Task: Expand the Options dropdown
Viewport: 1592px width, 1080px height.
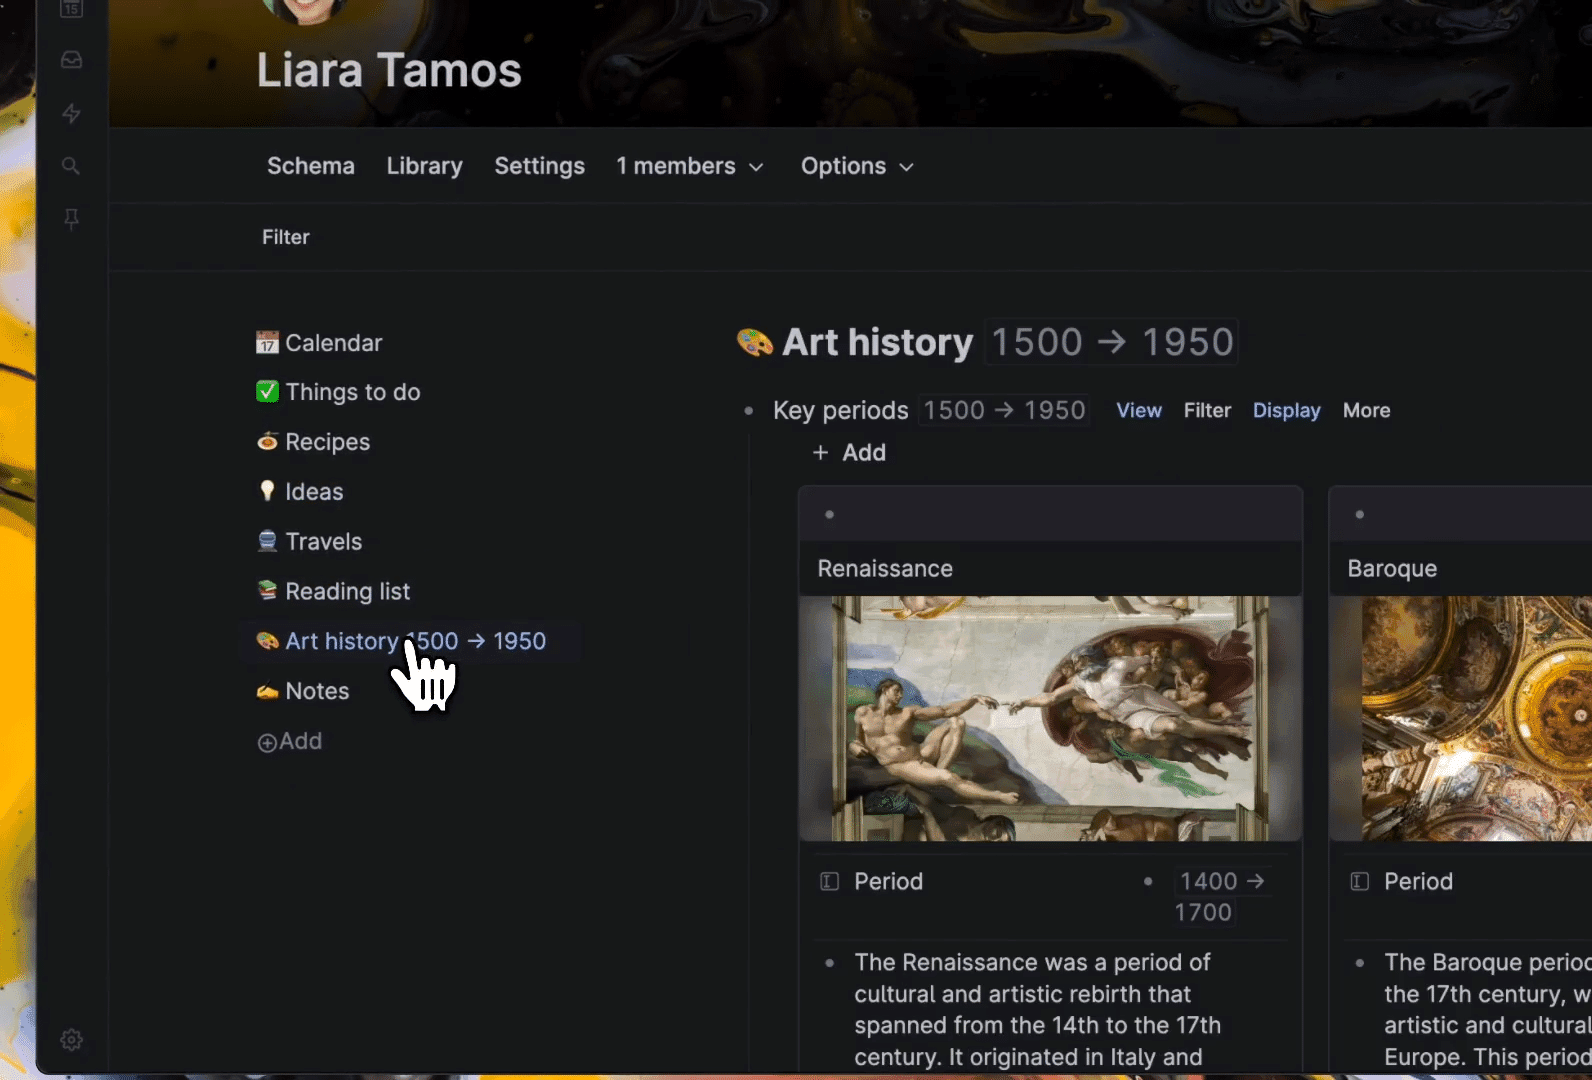Action: click(x=857, y=166)
